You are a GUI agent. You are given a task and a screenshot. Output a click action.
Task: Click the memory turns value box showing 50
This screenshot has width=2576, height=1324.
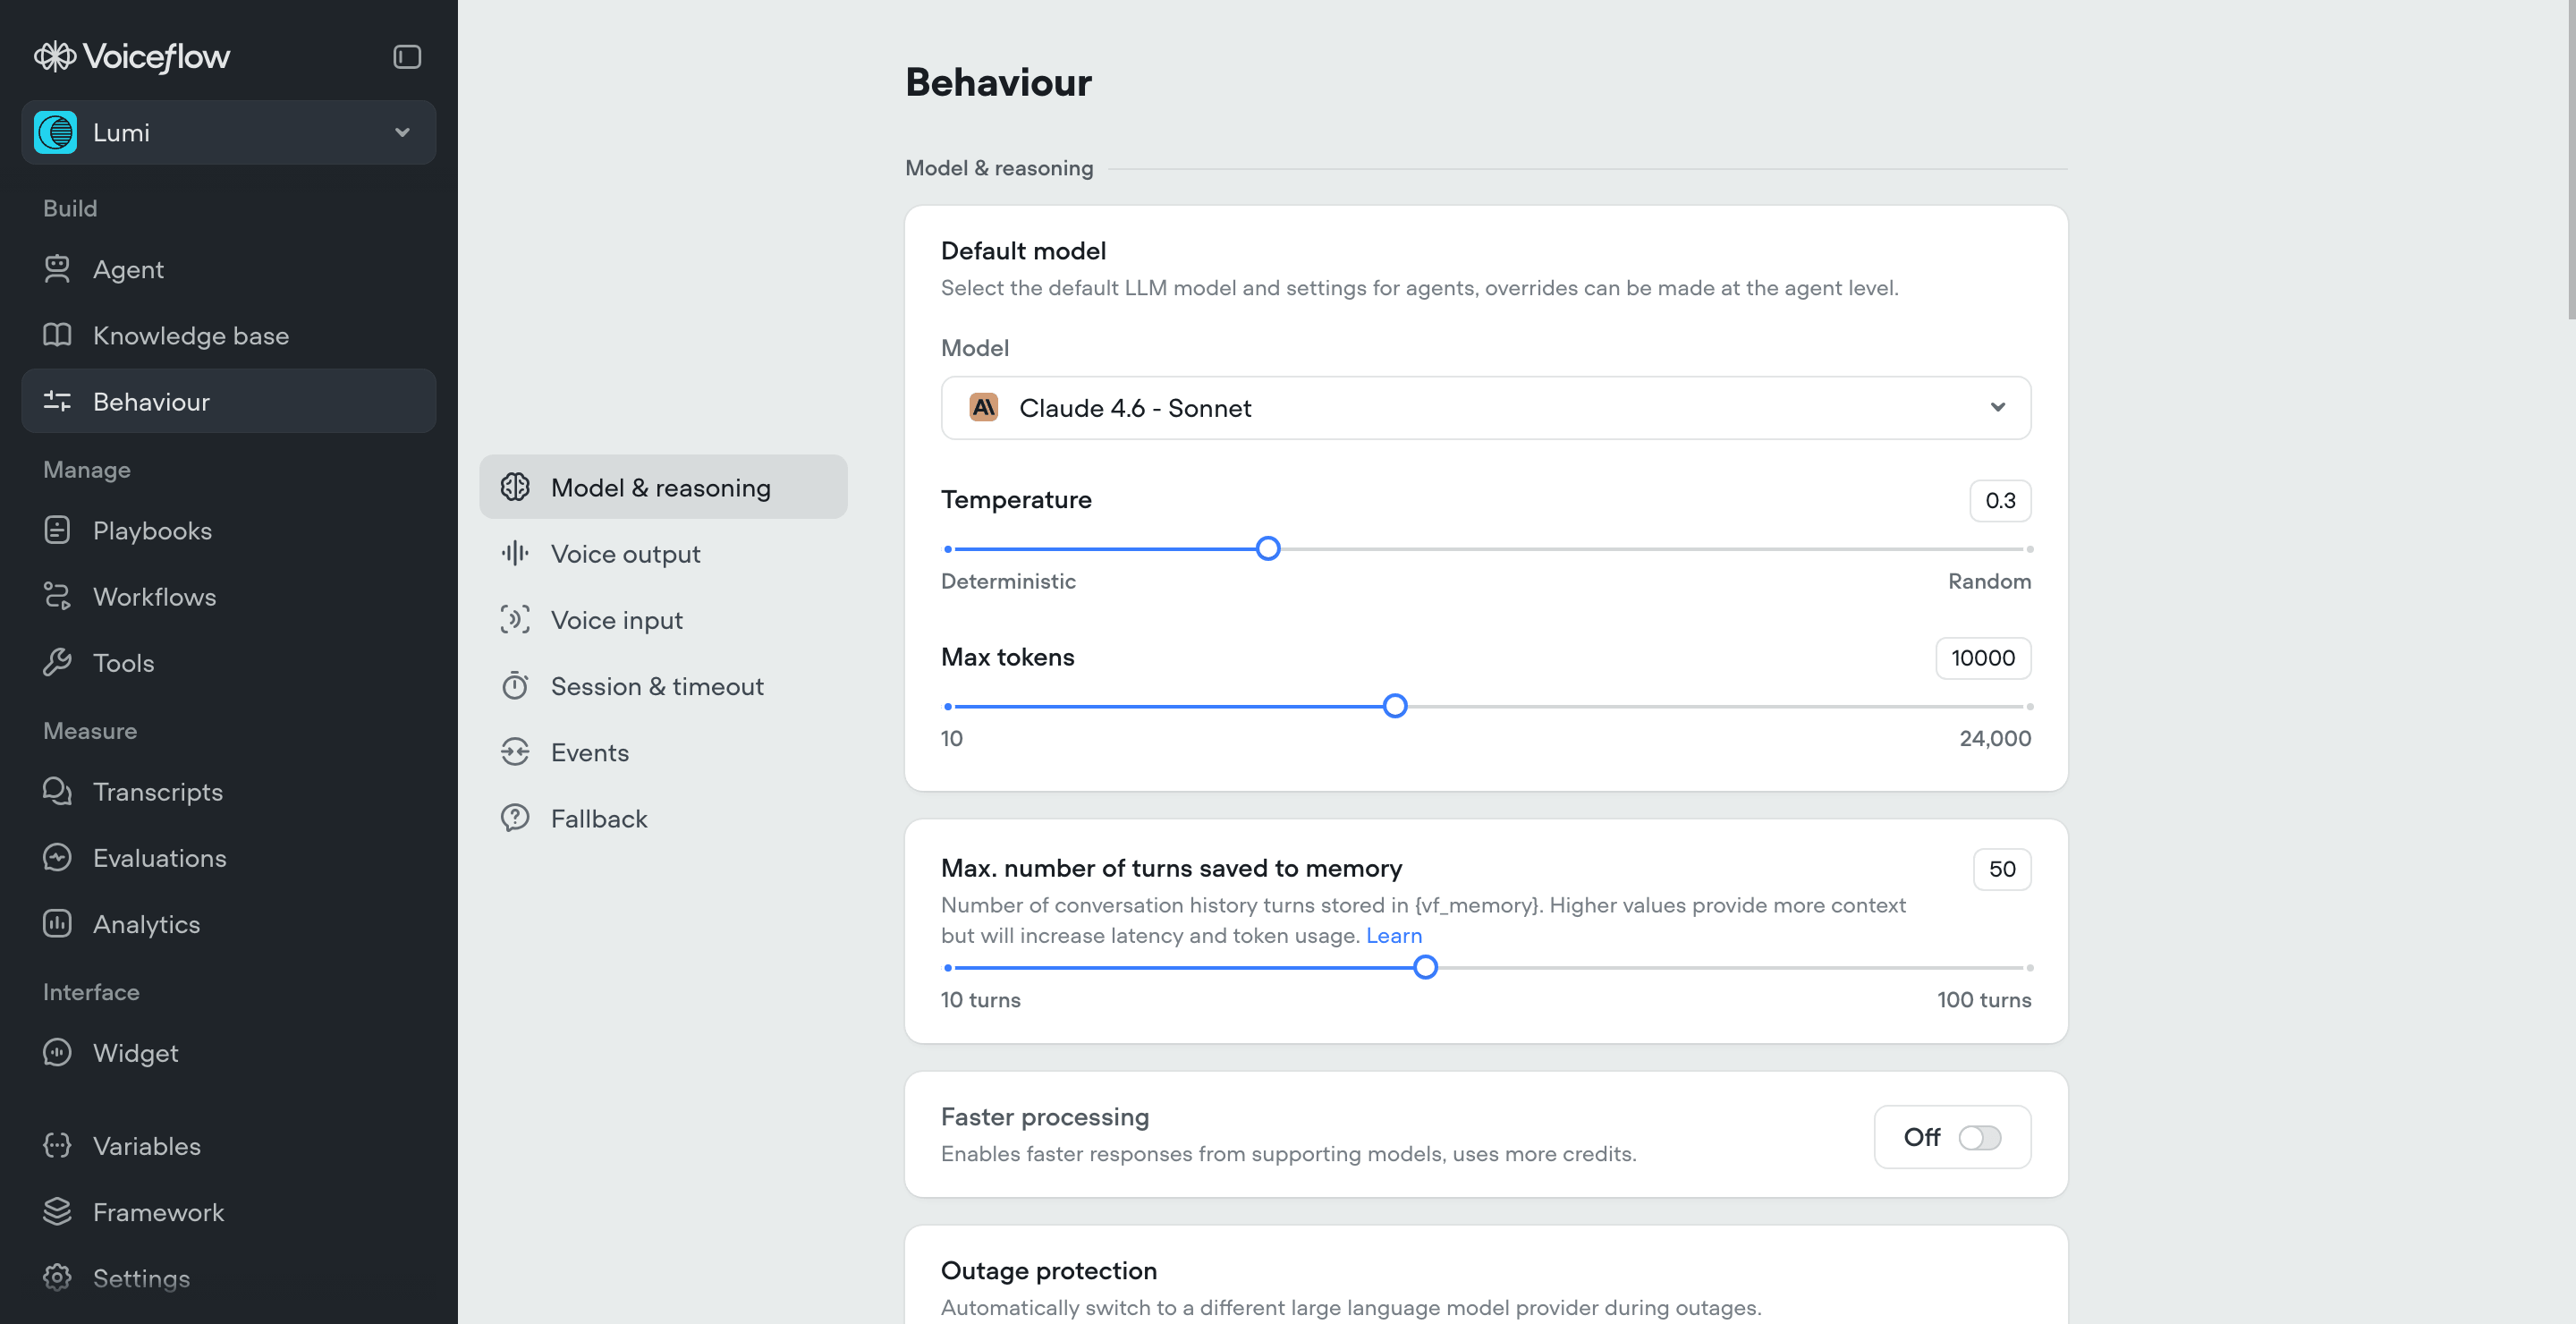pos(2001,869)
